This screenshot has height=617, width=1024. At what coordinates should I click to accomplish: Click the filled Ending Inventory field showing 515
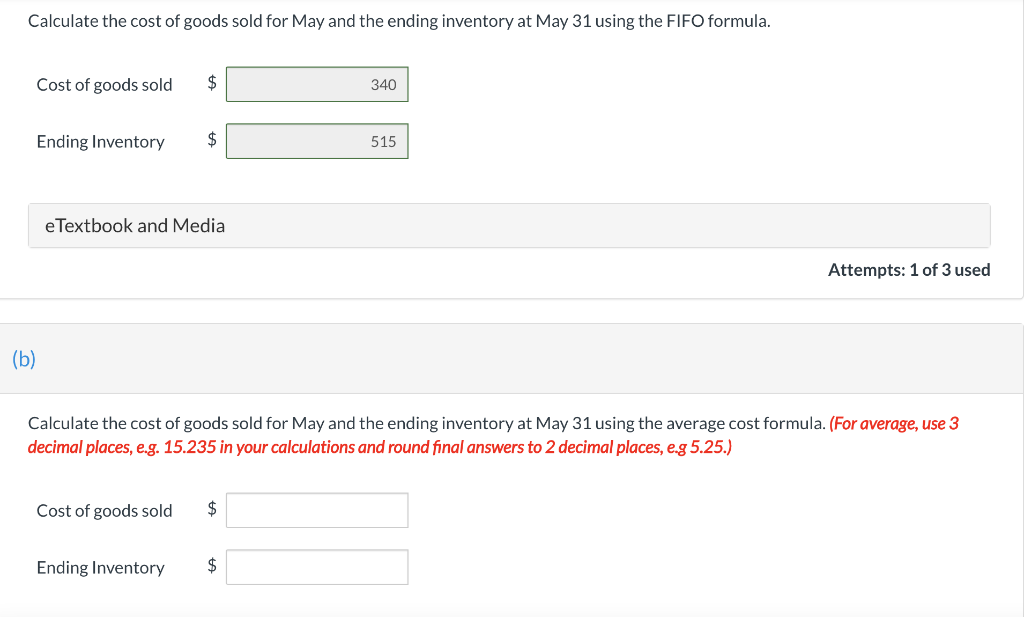(317, 141)
